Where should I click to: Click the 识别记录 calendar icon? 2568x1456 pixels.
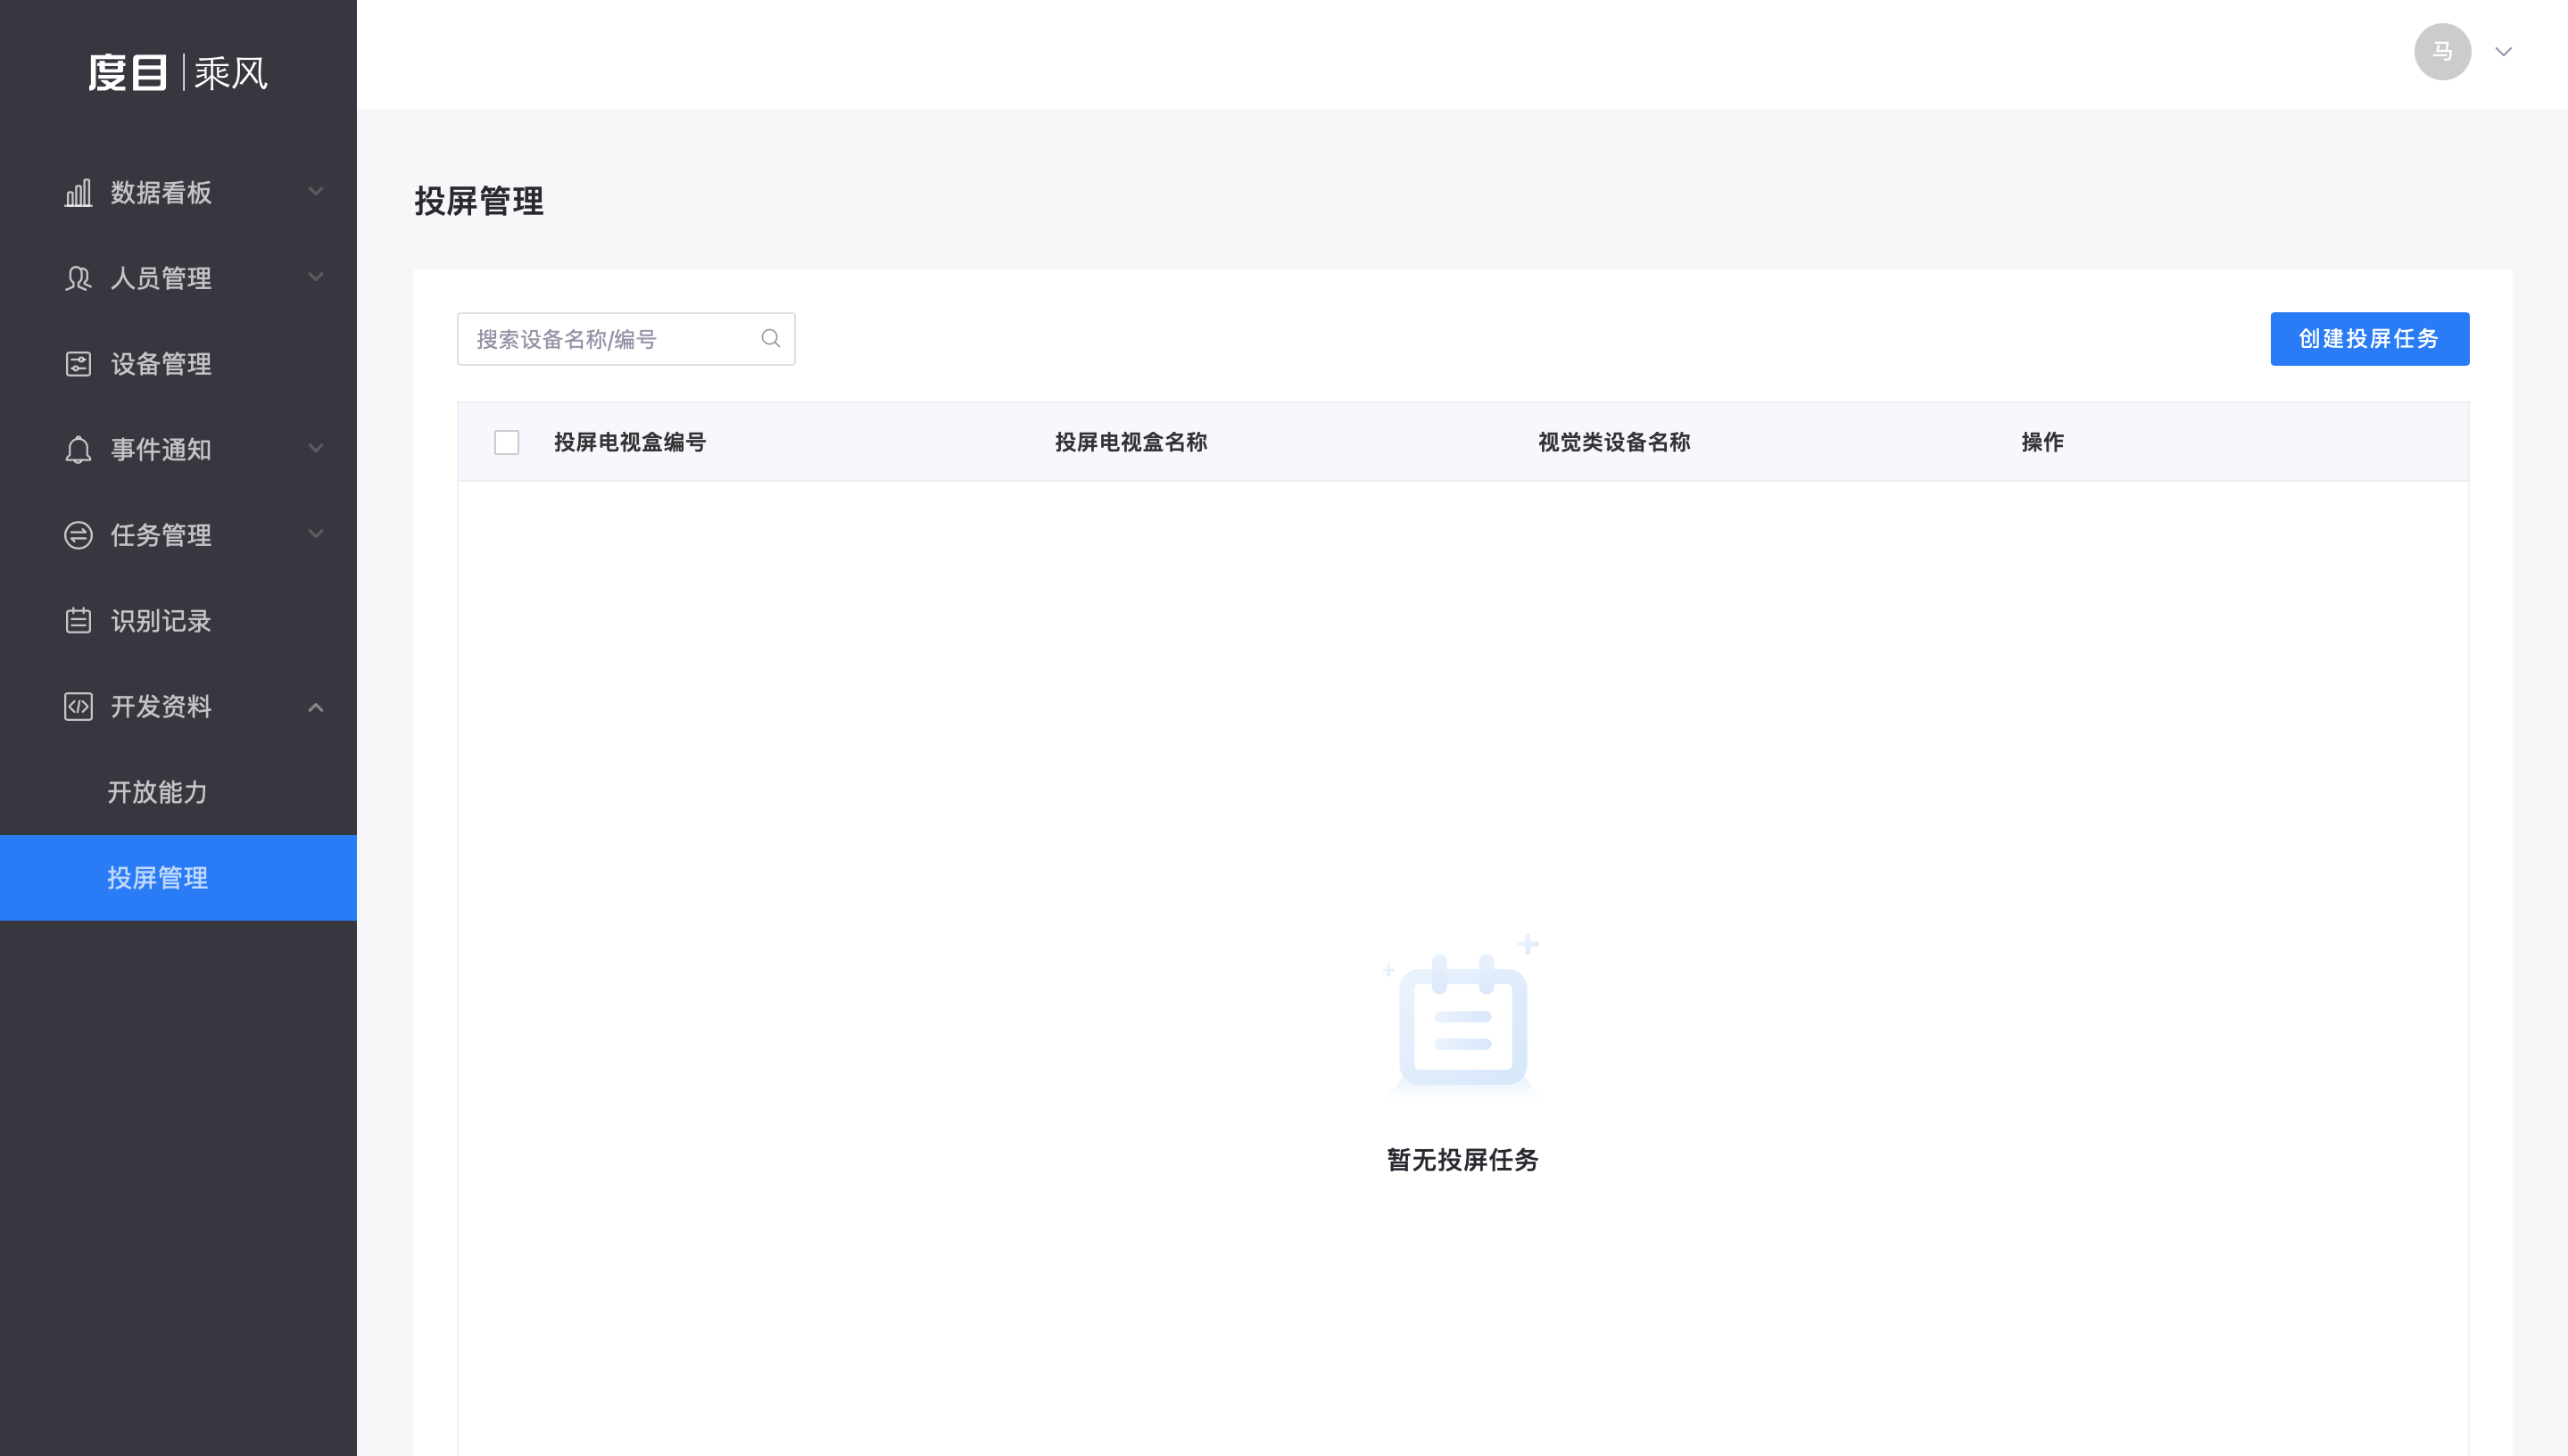coord(78,621)
